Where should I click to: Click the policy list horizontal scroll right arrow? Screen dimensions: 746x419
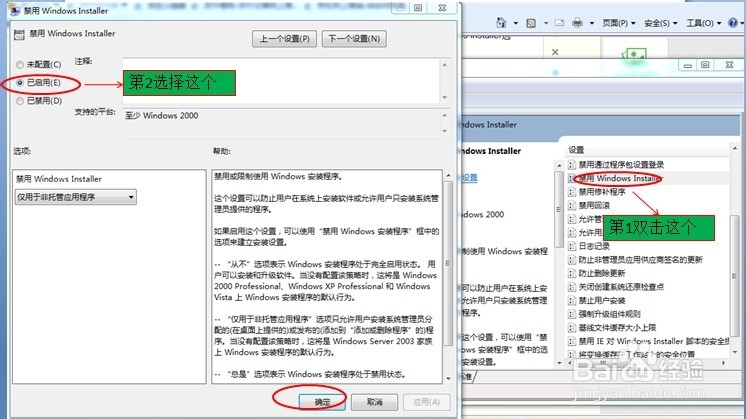pos(723,363)
